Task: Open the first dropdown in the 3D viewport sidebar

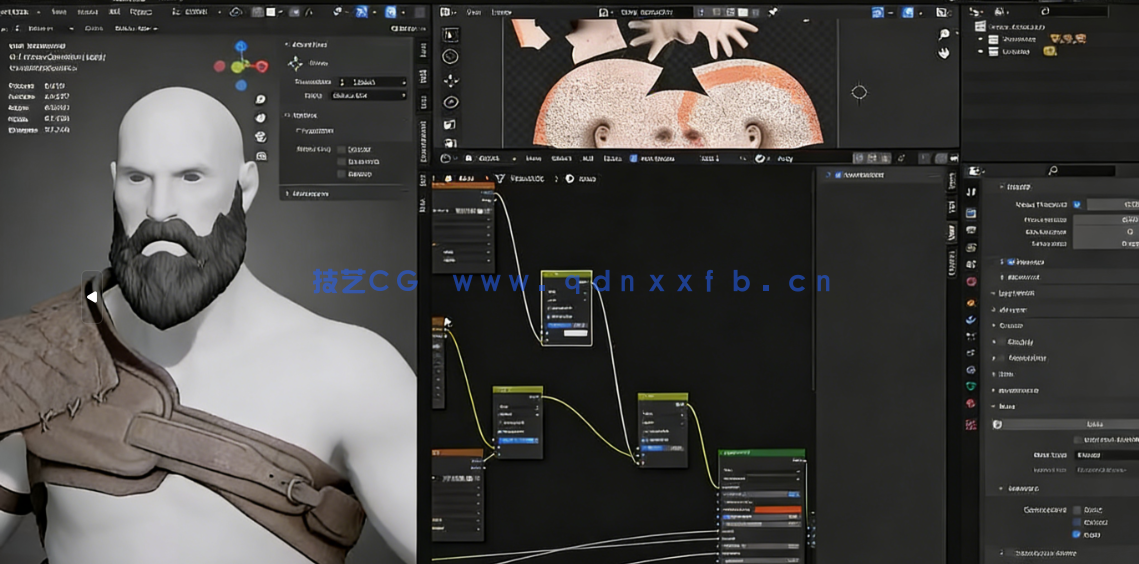Action: (x=373, y=82)
